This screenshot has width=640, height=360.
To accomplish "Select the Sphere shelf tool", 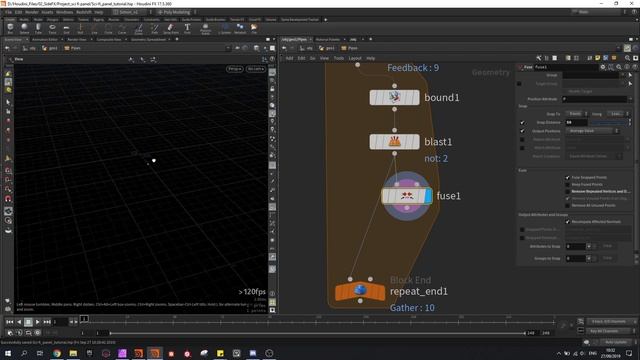I will point(24,28).
